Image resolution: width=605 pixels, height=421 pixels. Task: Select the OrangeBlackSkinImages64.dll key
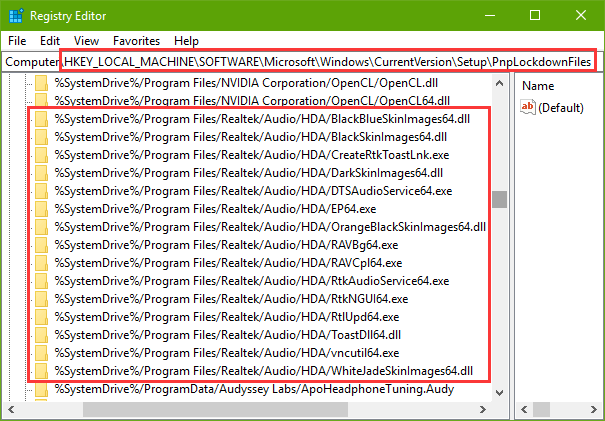(x=270, y=227)
